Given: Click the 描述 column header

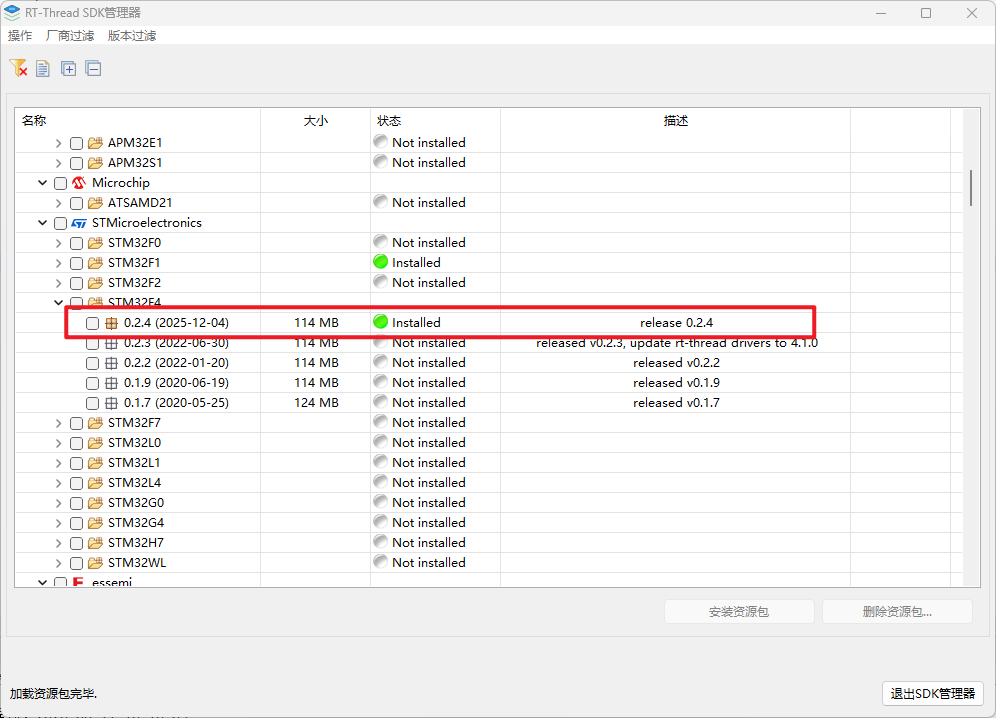Looking at the screenshot, I should tap(676, 121).
